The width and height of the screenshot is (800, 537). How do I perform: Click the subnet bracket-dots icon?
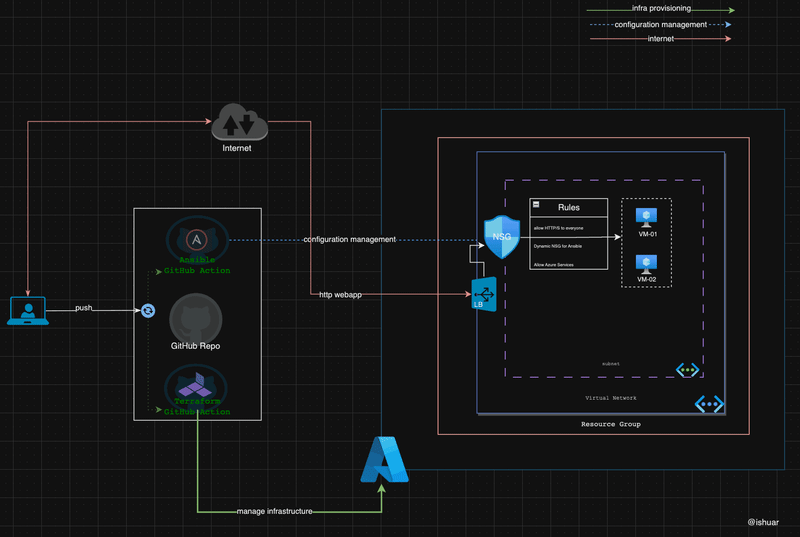click(x=687, y=370)
